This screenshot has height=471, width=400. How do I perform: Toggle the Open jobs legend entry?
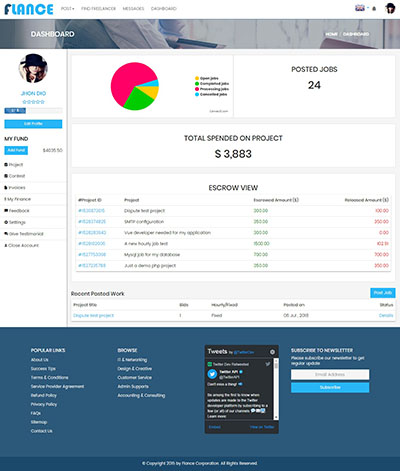tap(207, 78)
